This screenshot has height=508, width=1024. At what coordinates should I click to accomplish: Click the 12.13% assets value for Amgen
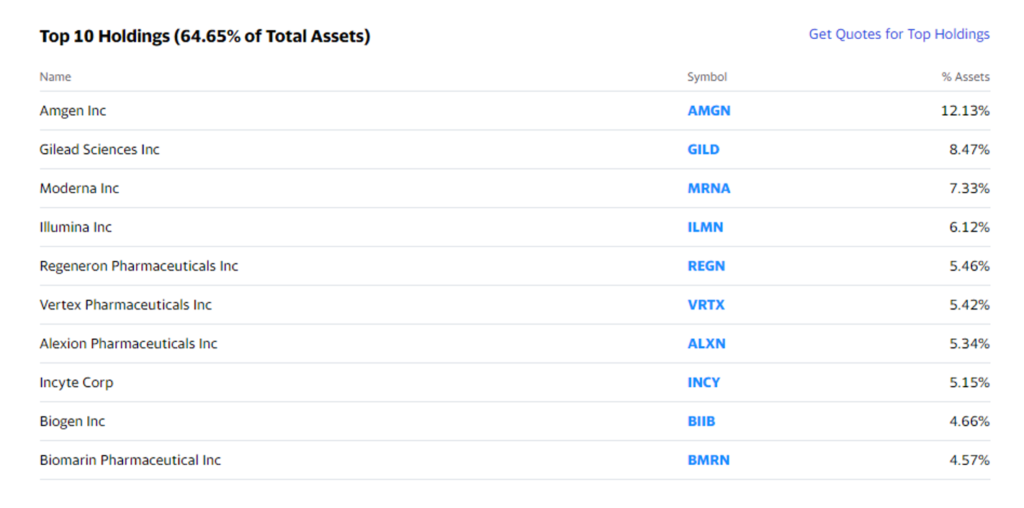coord(965,111)
